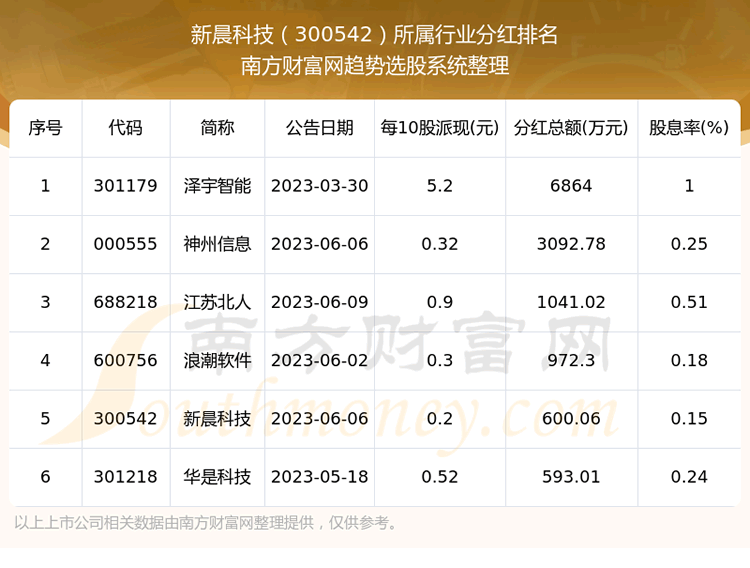Click the 序号 column header
750x568 pixels.
[x=45, y=128]
